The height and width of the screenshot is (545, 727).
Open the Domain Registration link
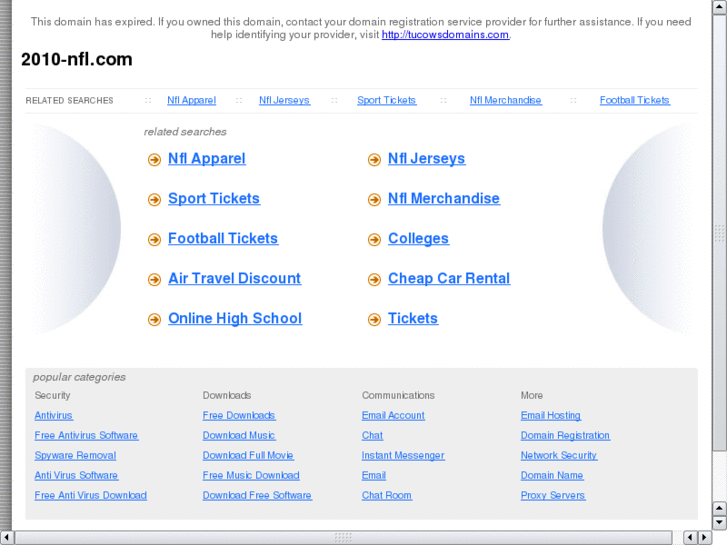coord(565,436)
